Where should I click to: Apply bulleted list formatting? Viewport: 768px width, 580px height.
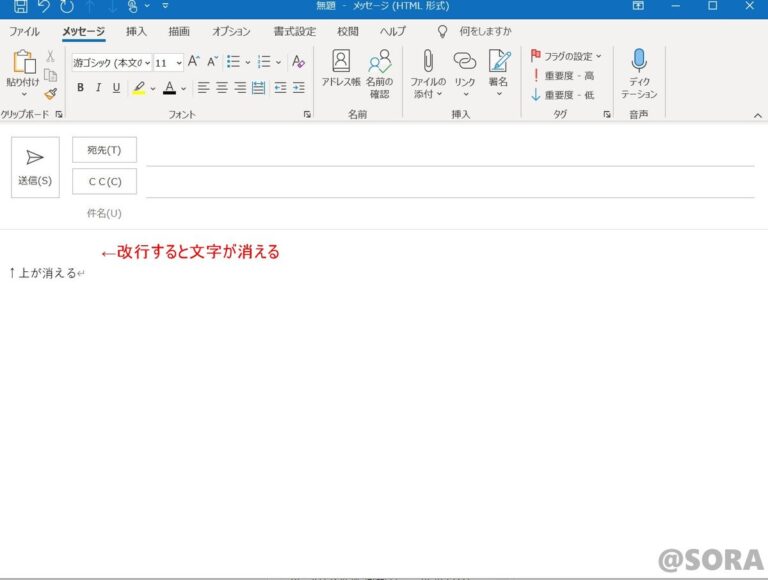(x=234, y=62)
